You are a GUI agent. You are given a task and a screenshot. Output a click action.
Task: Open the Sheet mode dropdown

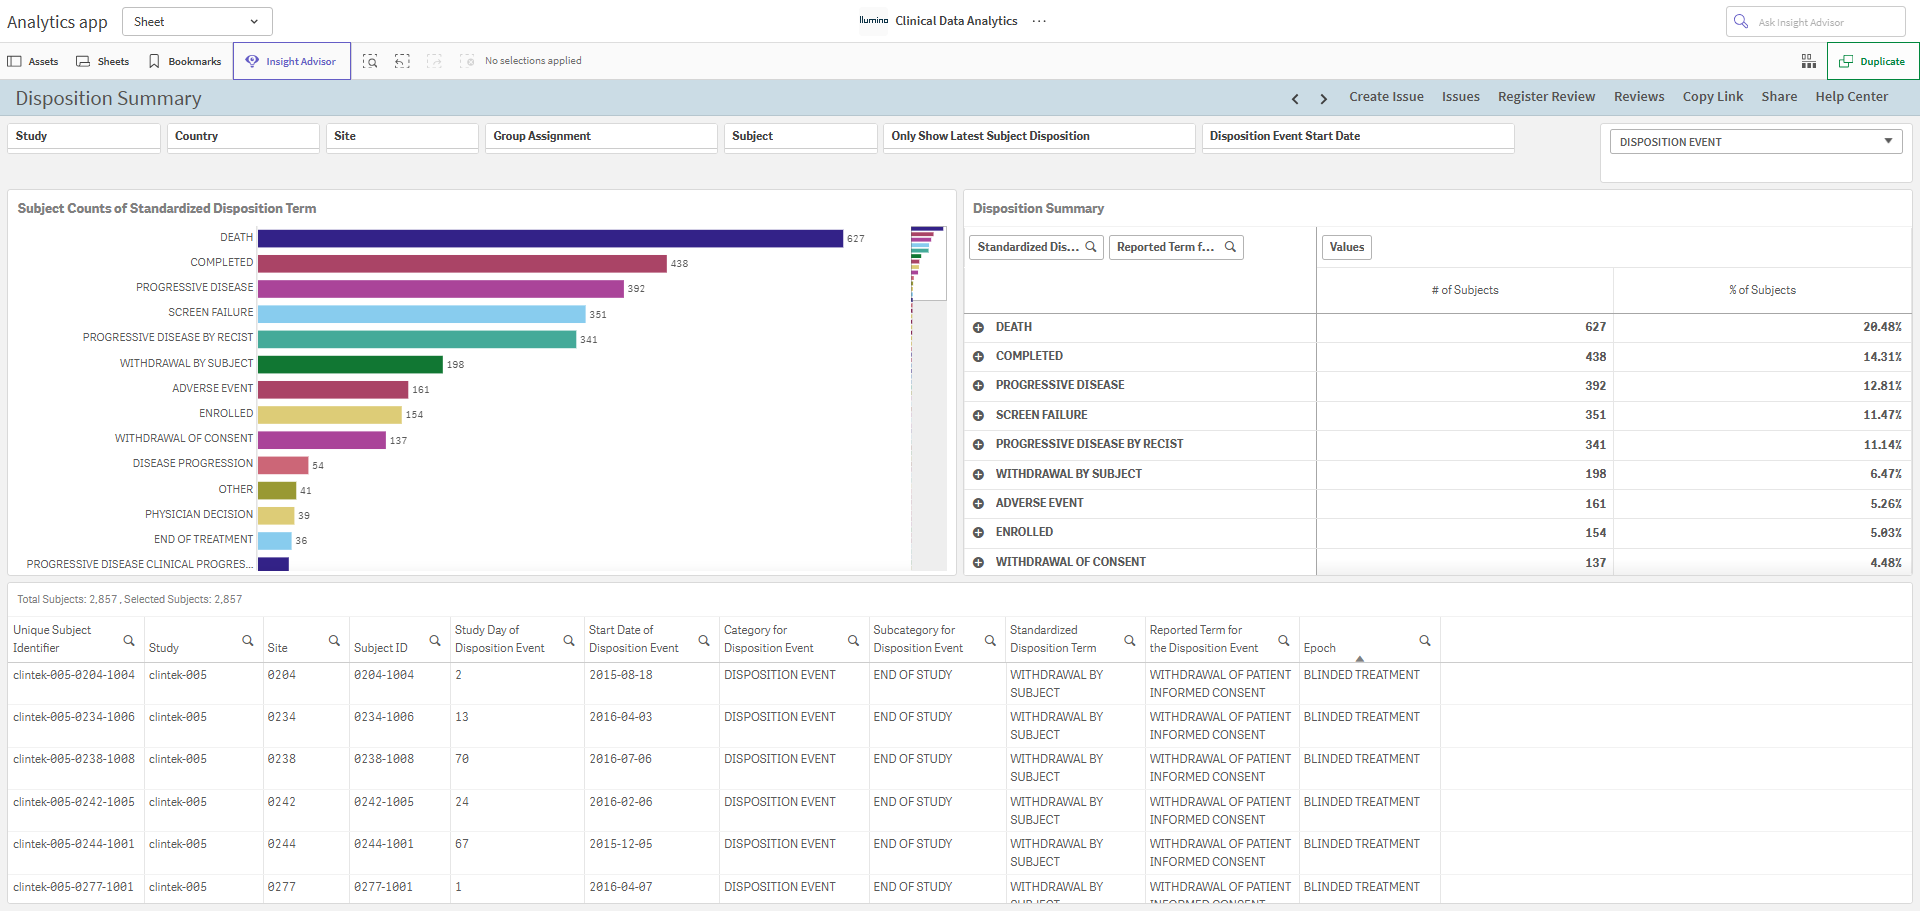tap(197, 21)
